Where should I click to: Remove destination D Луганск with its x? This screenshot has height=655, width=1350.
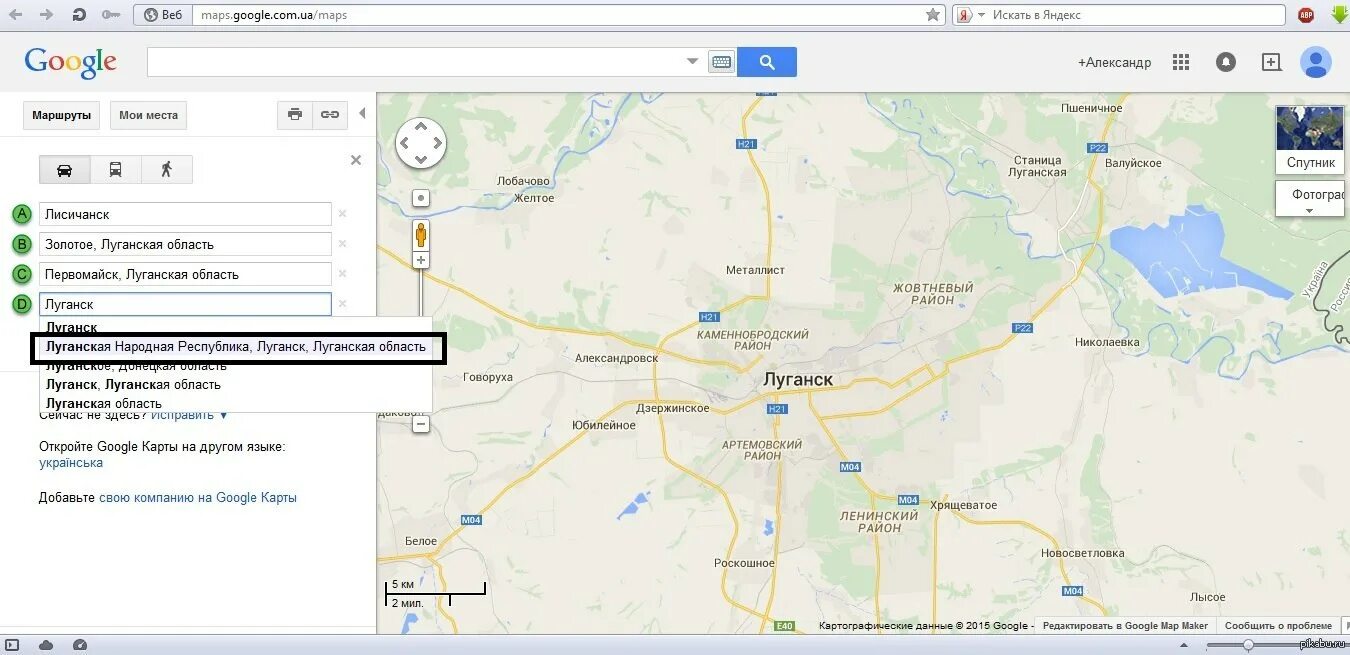tap(343, 304)
